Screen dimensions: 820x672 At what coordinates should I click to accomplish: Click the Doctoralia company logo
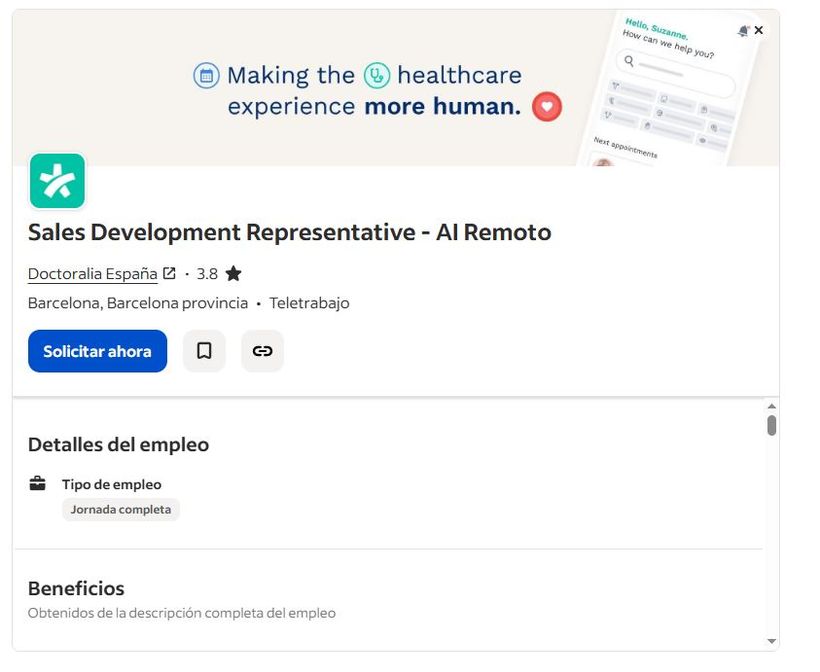pyautogui.click(x=57, y=181)
